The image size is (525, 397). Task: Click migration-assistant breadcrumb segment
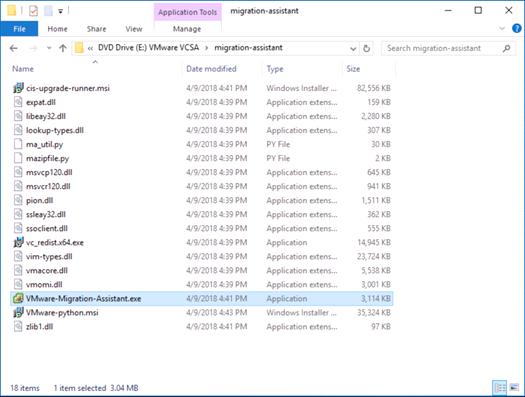click(x=248, y=48)
